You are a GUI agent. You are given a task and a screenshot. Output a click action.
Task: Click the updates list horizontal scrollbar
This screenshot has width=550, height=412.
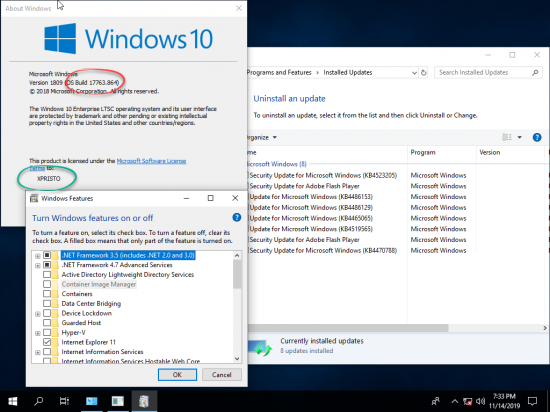[348, 328]
